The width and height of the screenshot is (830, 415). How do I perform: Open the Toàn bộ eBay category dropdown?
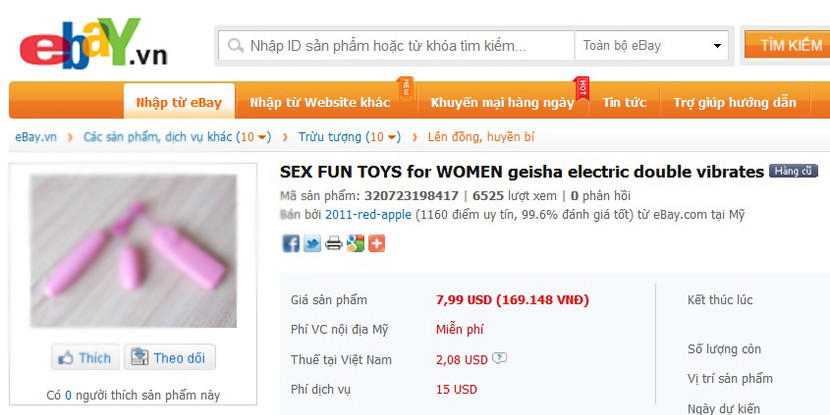pos(652,46)
